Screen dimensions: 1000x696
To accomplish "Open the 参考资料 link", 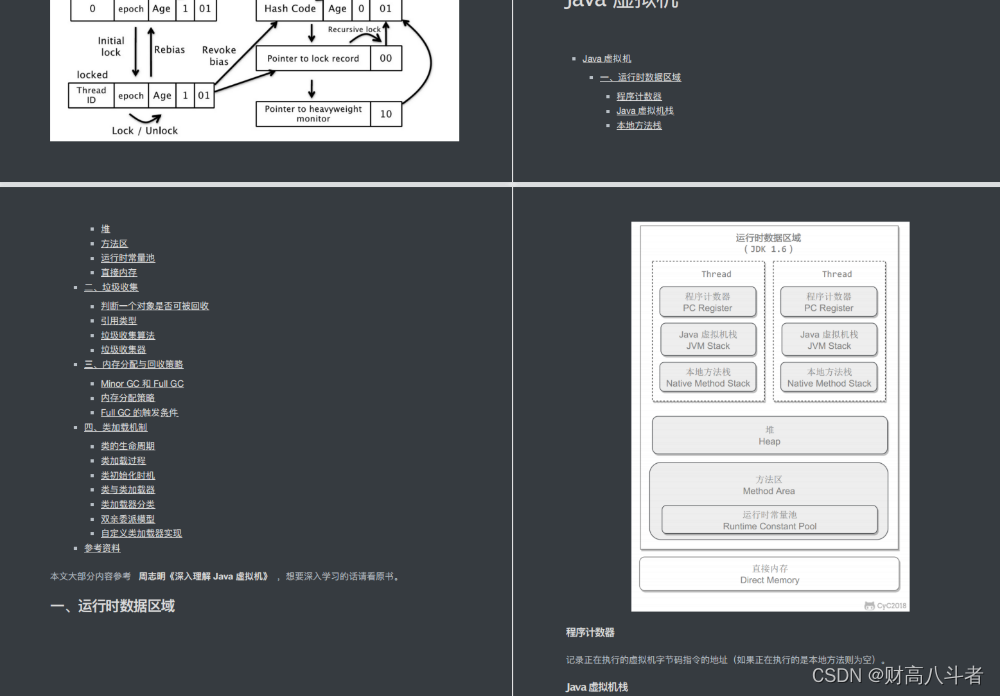I will [104, 547].
